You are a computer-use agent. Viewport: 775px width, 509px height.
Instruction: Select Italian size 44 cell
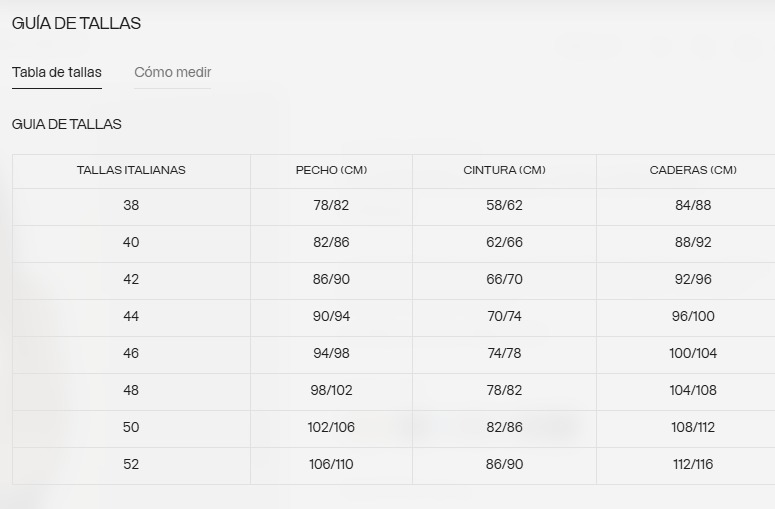click(131, 316)
